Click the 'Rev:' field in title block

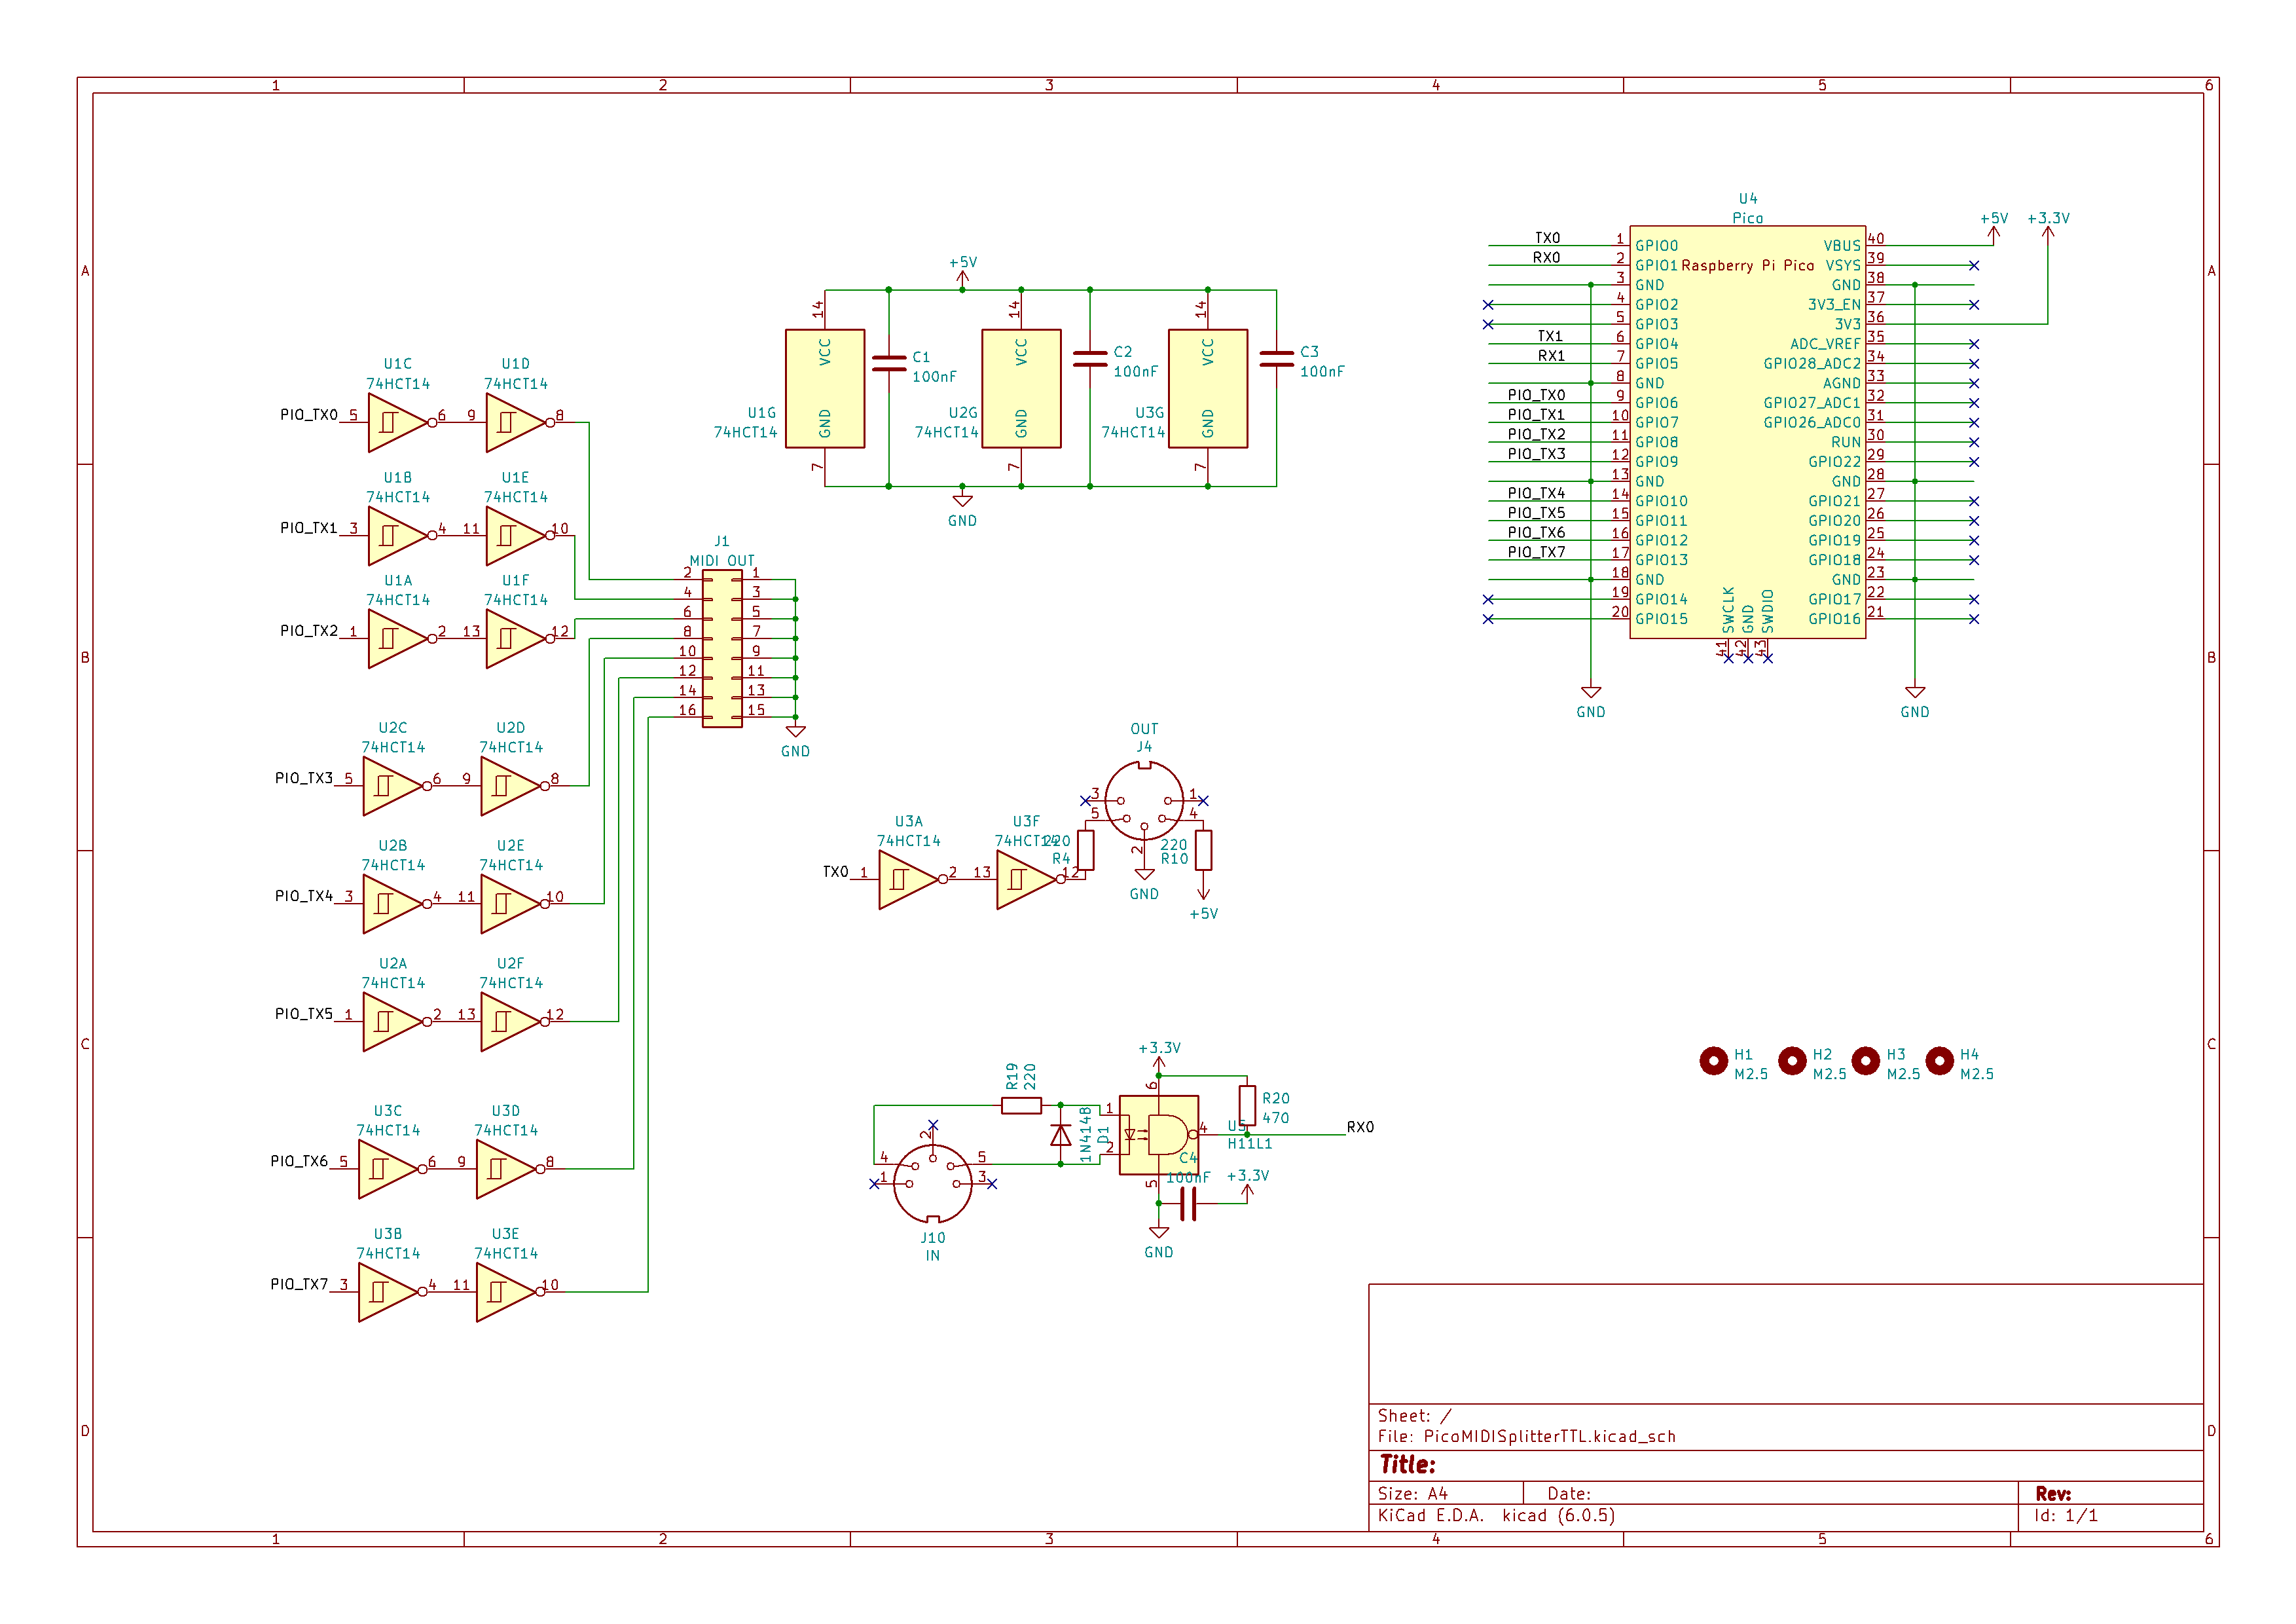pyautogui.click(x=2053, y=1494)
